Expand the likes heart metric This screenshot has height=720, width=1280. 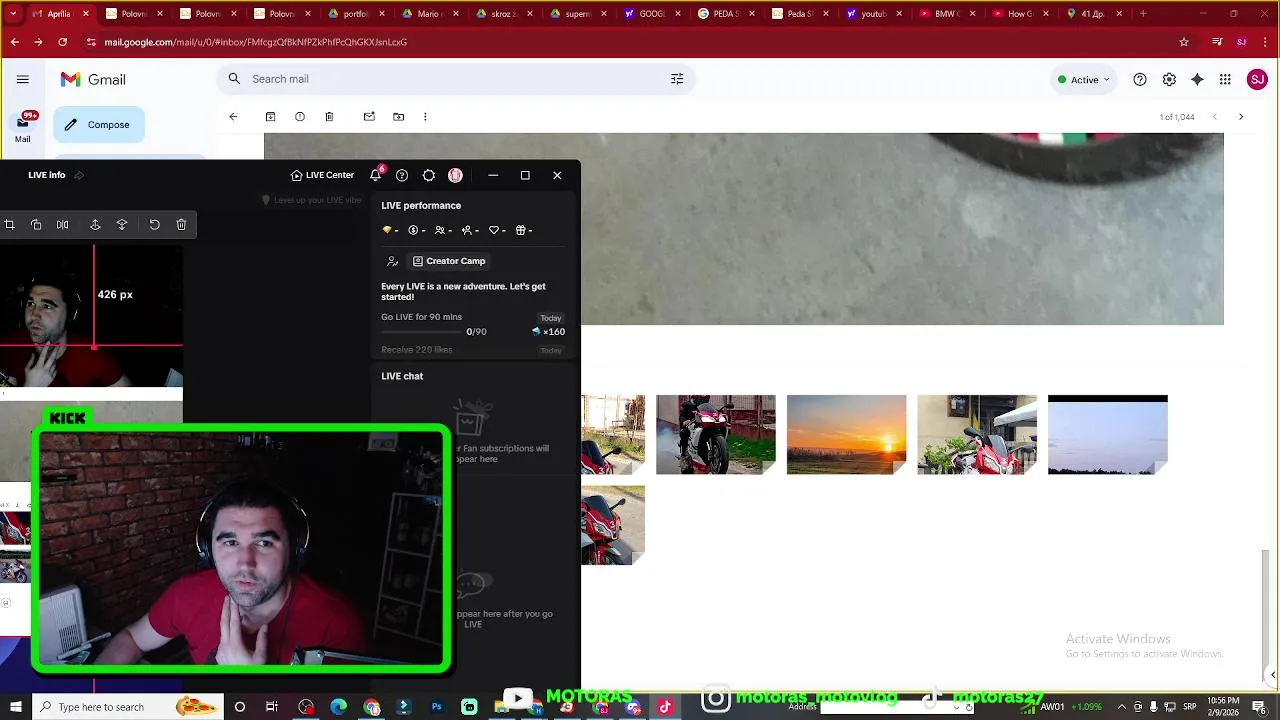click(497, 230)
